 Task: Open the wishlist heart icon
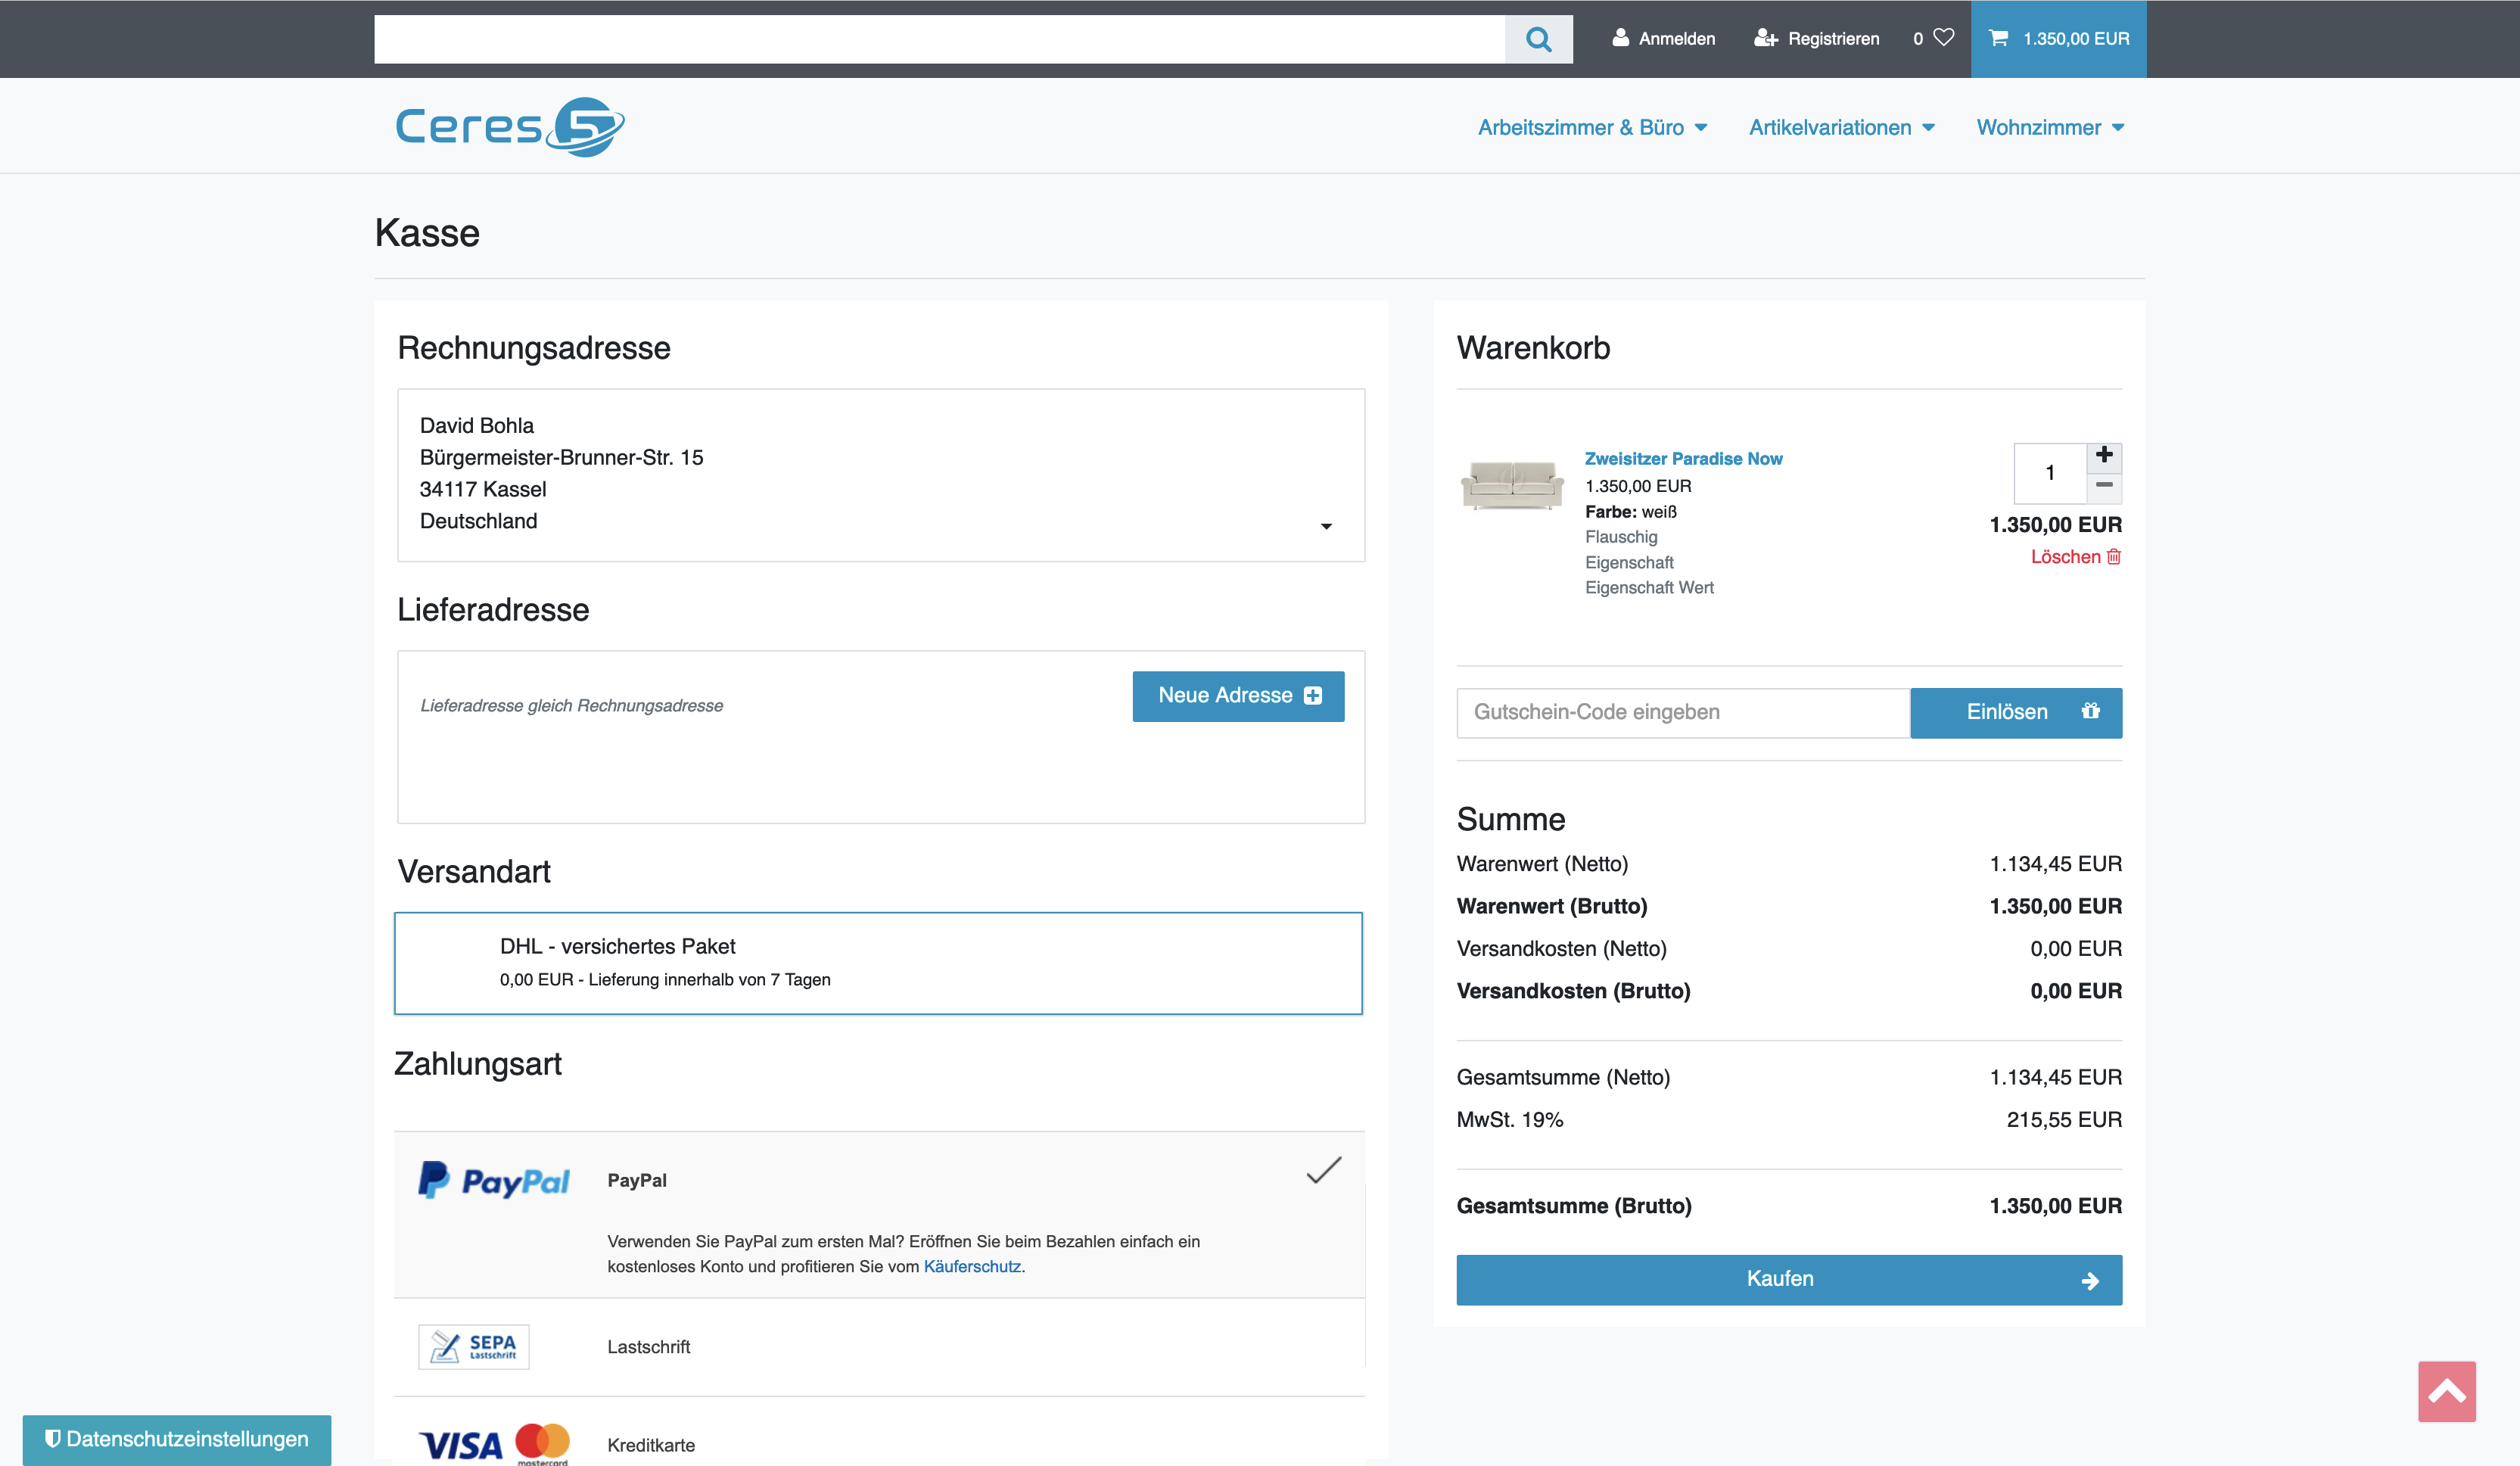(x=1943, y=37)
